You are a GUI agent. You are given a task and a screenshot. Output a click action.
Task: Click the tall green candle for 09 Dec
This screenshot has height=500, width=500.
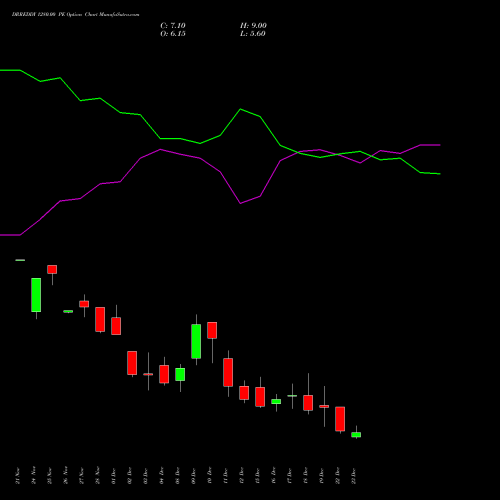pyautogui.click(x=196, y=341)
